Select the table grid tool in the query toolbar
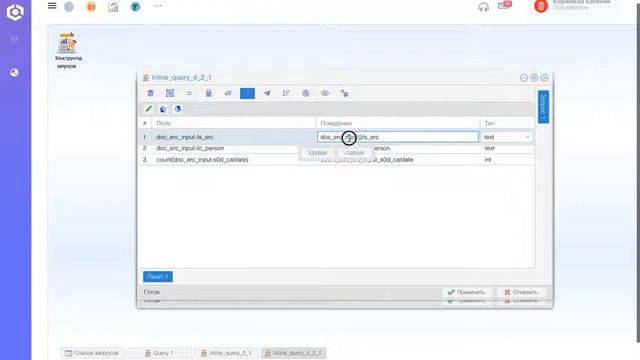 point(170,93)
